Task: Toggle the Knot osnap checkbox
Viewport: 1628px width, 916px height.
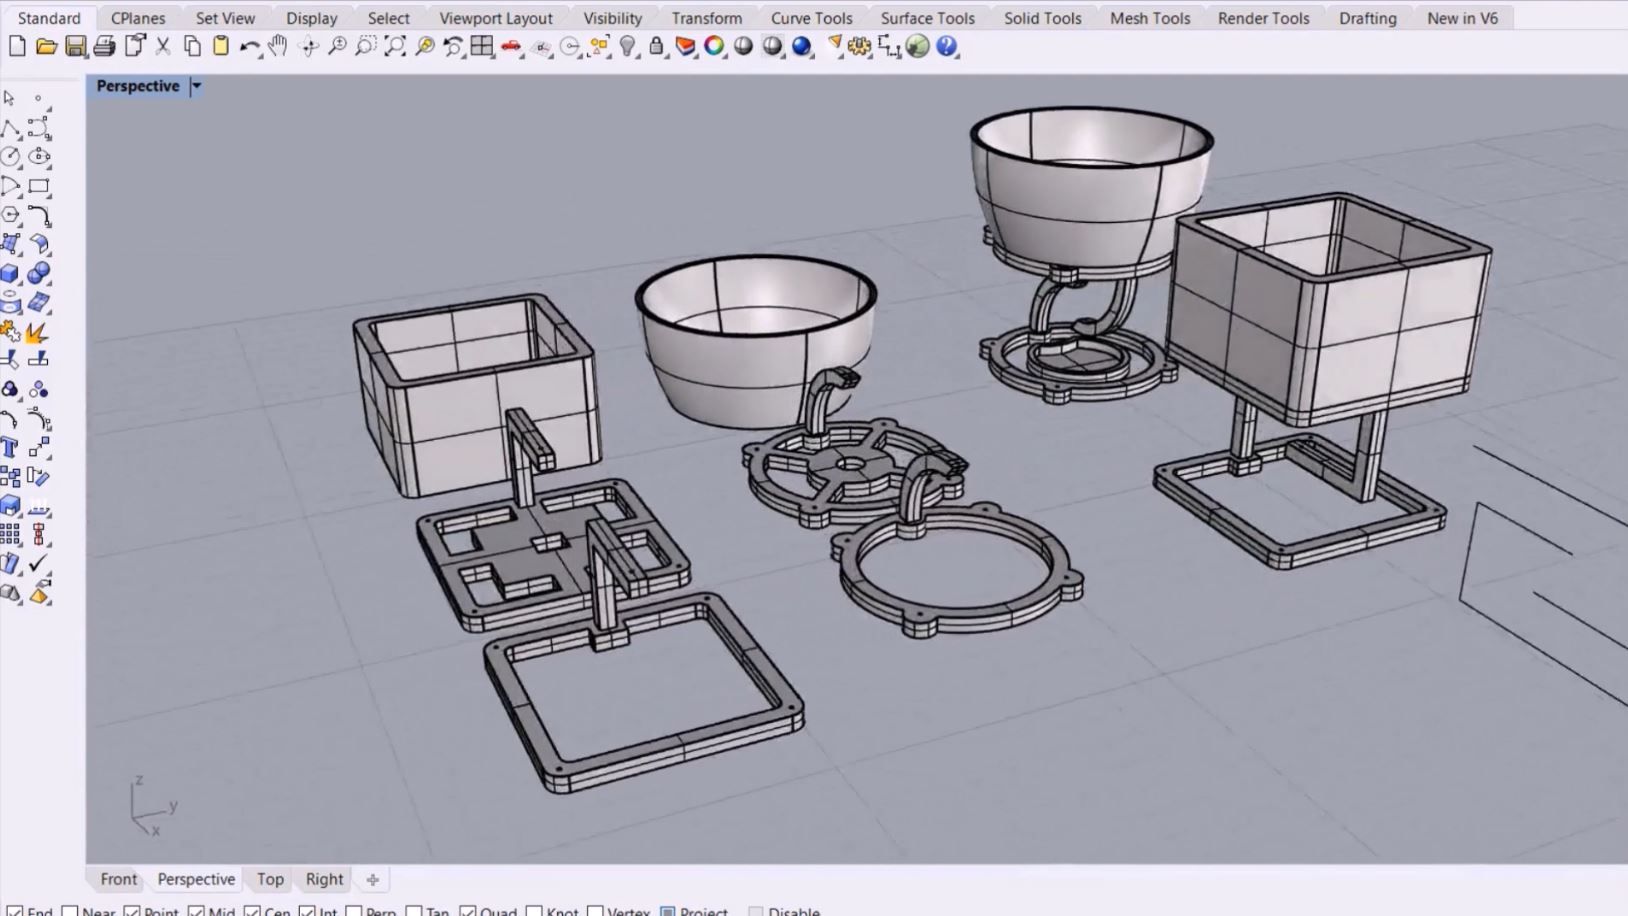Action: (x=534, y=911)
